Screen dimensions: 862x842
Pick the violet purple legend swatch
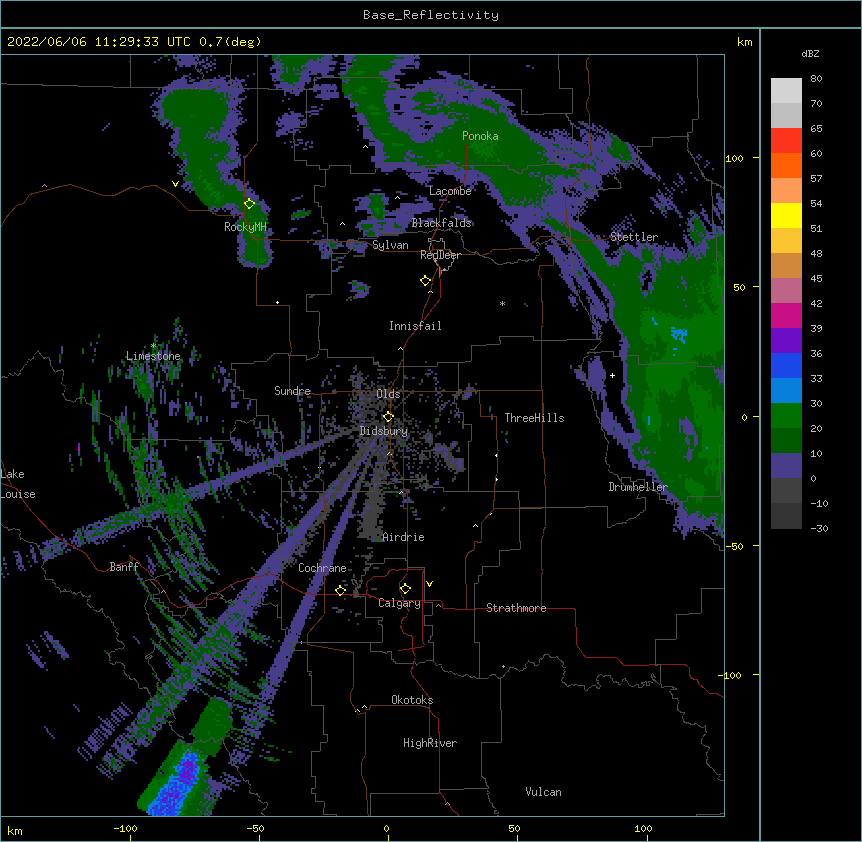pos(786,341)
